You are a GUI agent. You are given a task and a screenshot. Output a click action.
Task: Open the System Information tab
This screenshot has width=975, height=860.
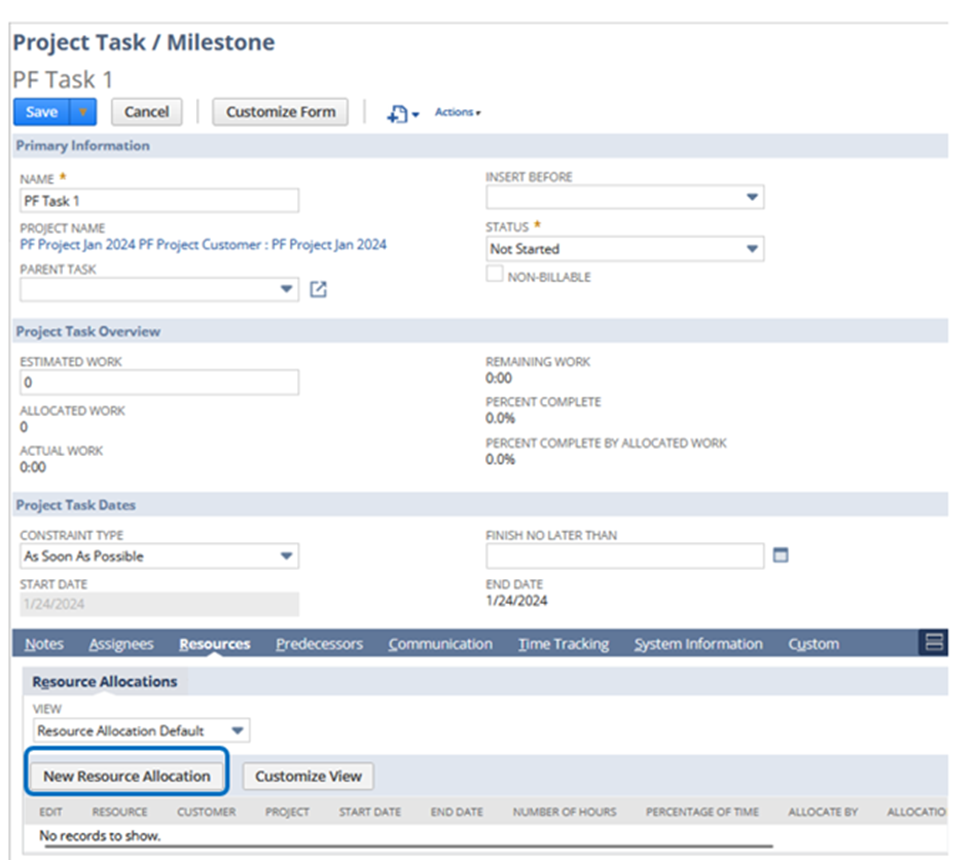698,644
